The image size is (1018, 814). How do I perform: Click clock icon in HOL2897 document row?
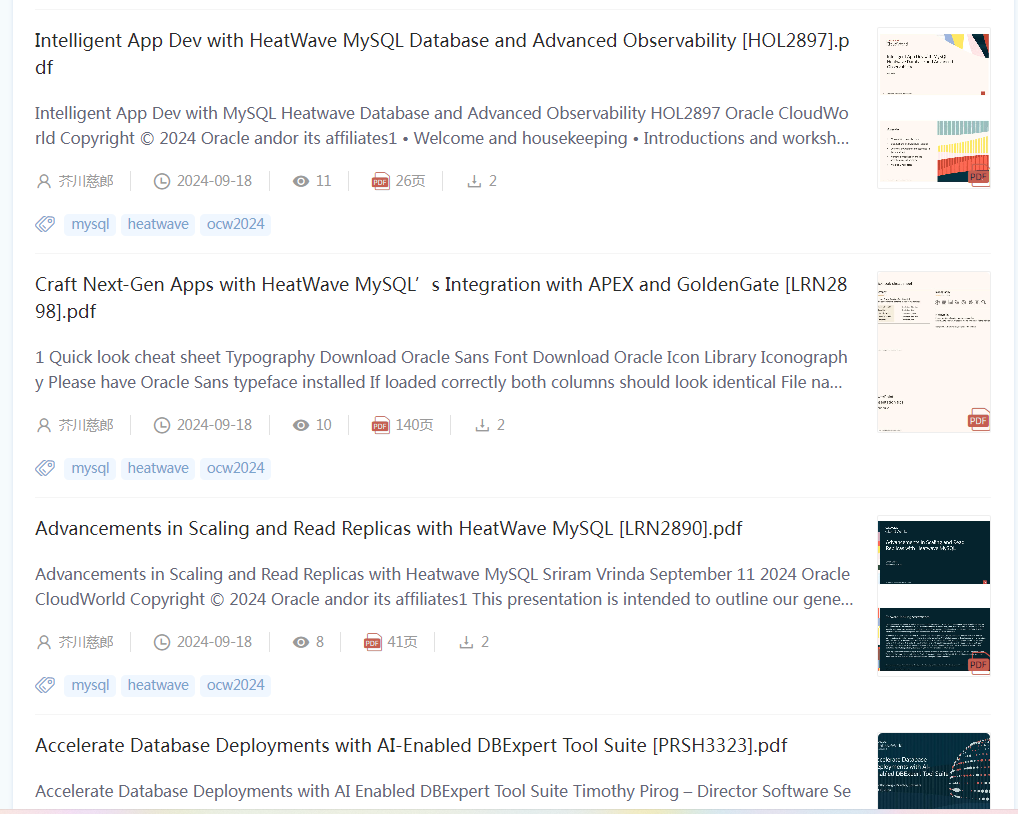point(162,181)
